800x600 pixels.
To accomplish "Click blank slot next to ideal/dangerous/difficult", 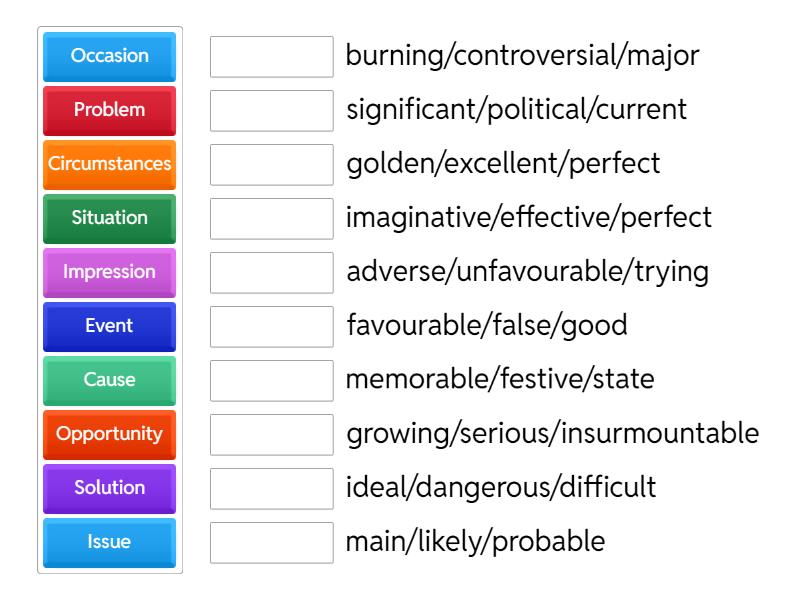I will [x=272, y=489].
